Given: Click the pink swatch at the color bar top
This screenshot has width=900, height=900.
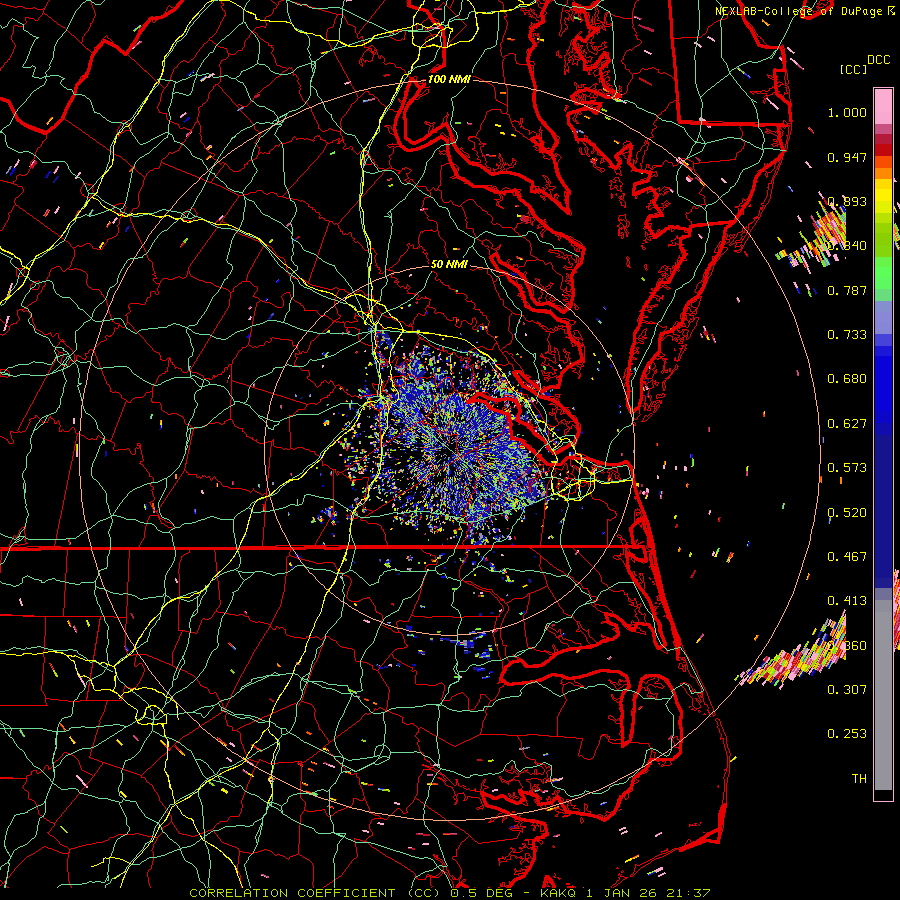Looking at the screenshot, I should [x=883, y=106].
